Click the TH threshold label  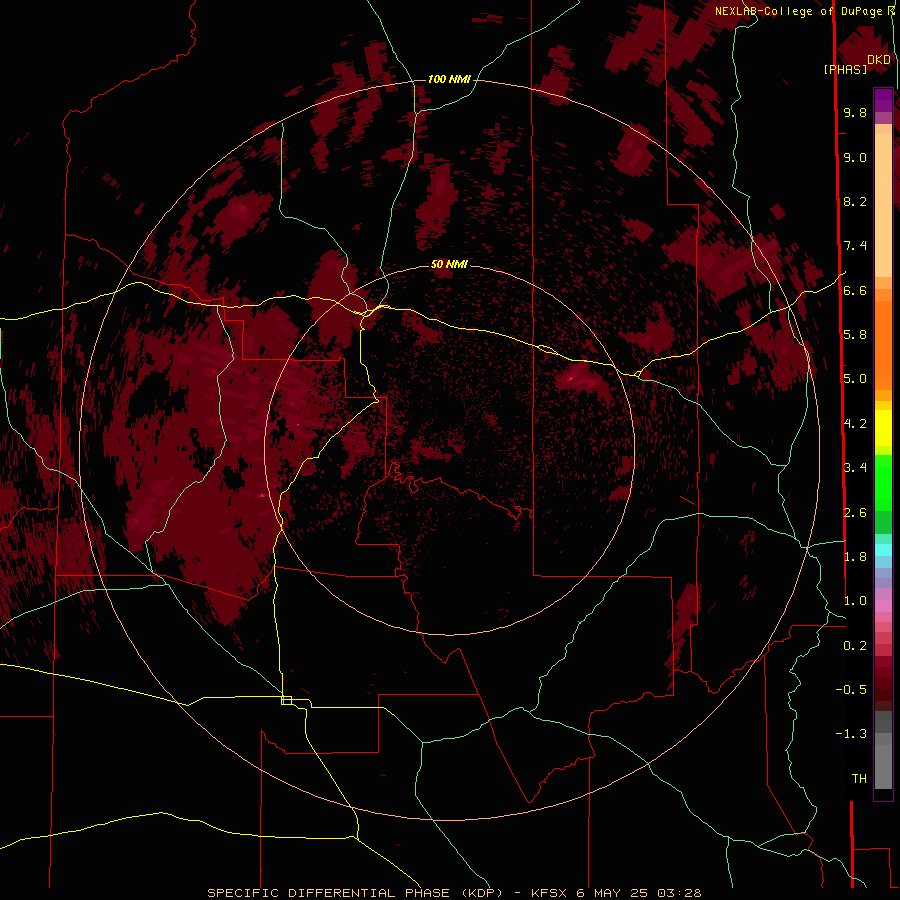pos(859,779)
